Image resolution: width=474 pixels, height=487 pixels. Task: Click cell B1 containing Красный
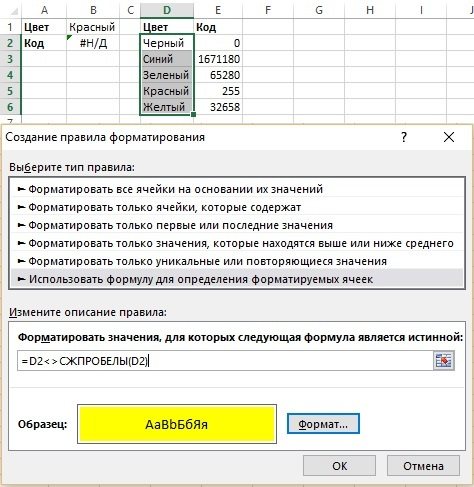[x=93, y=27]
